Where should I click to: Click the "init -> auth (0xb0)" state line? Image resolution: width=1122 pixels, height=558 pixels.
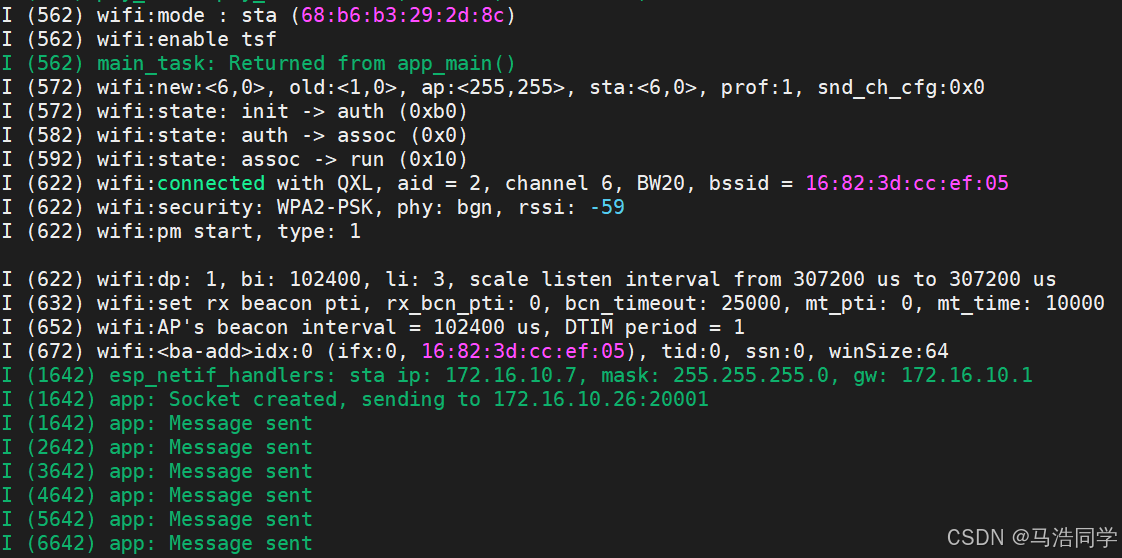point(234,112)
